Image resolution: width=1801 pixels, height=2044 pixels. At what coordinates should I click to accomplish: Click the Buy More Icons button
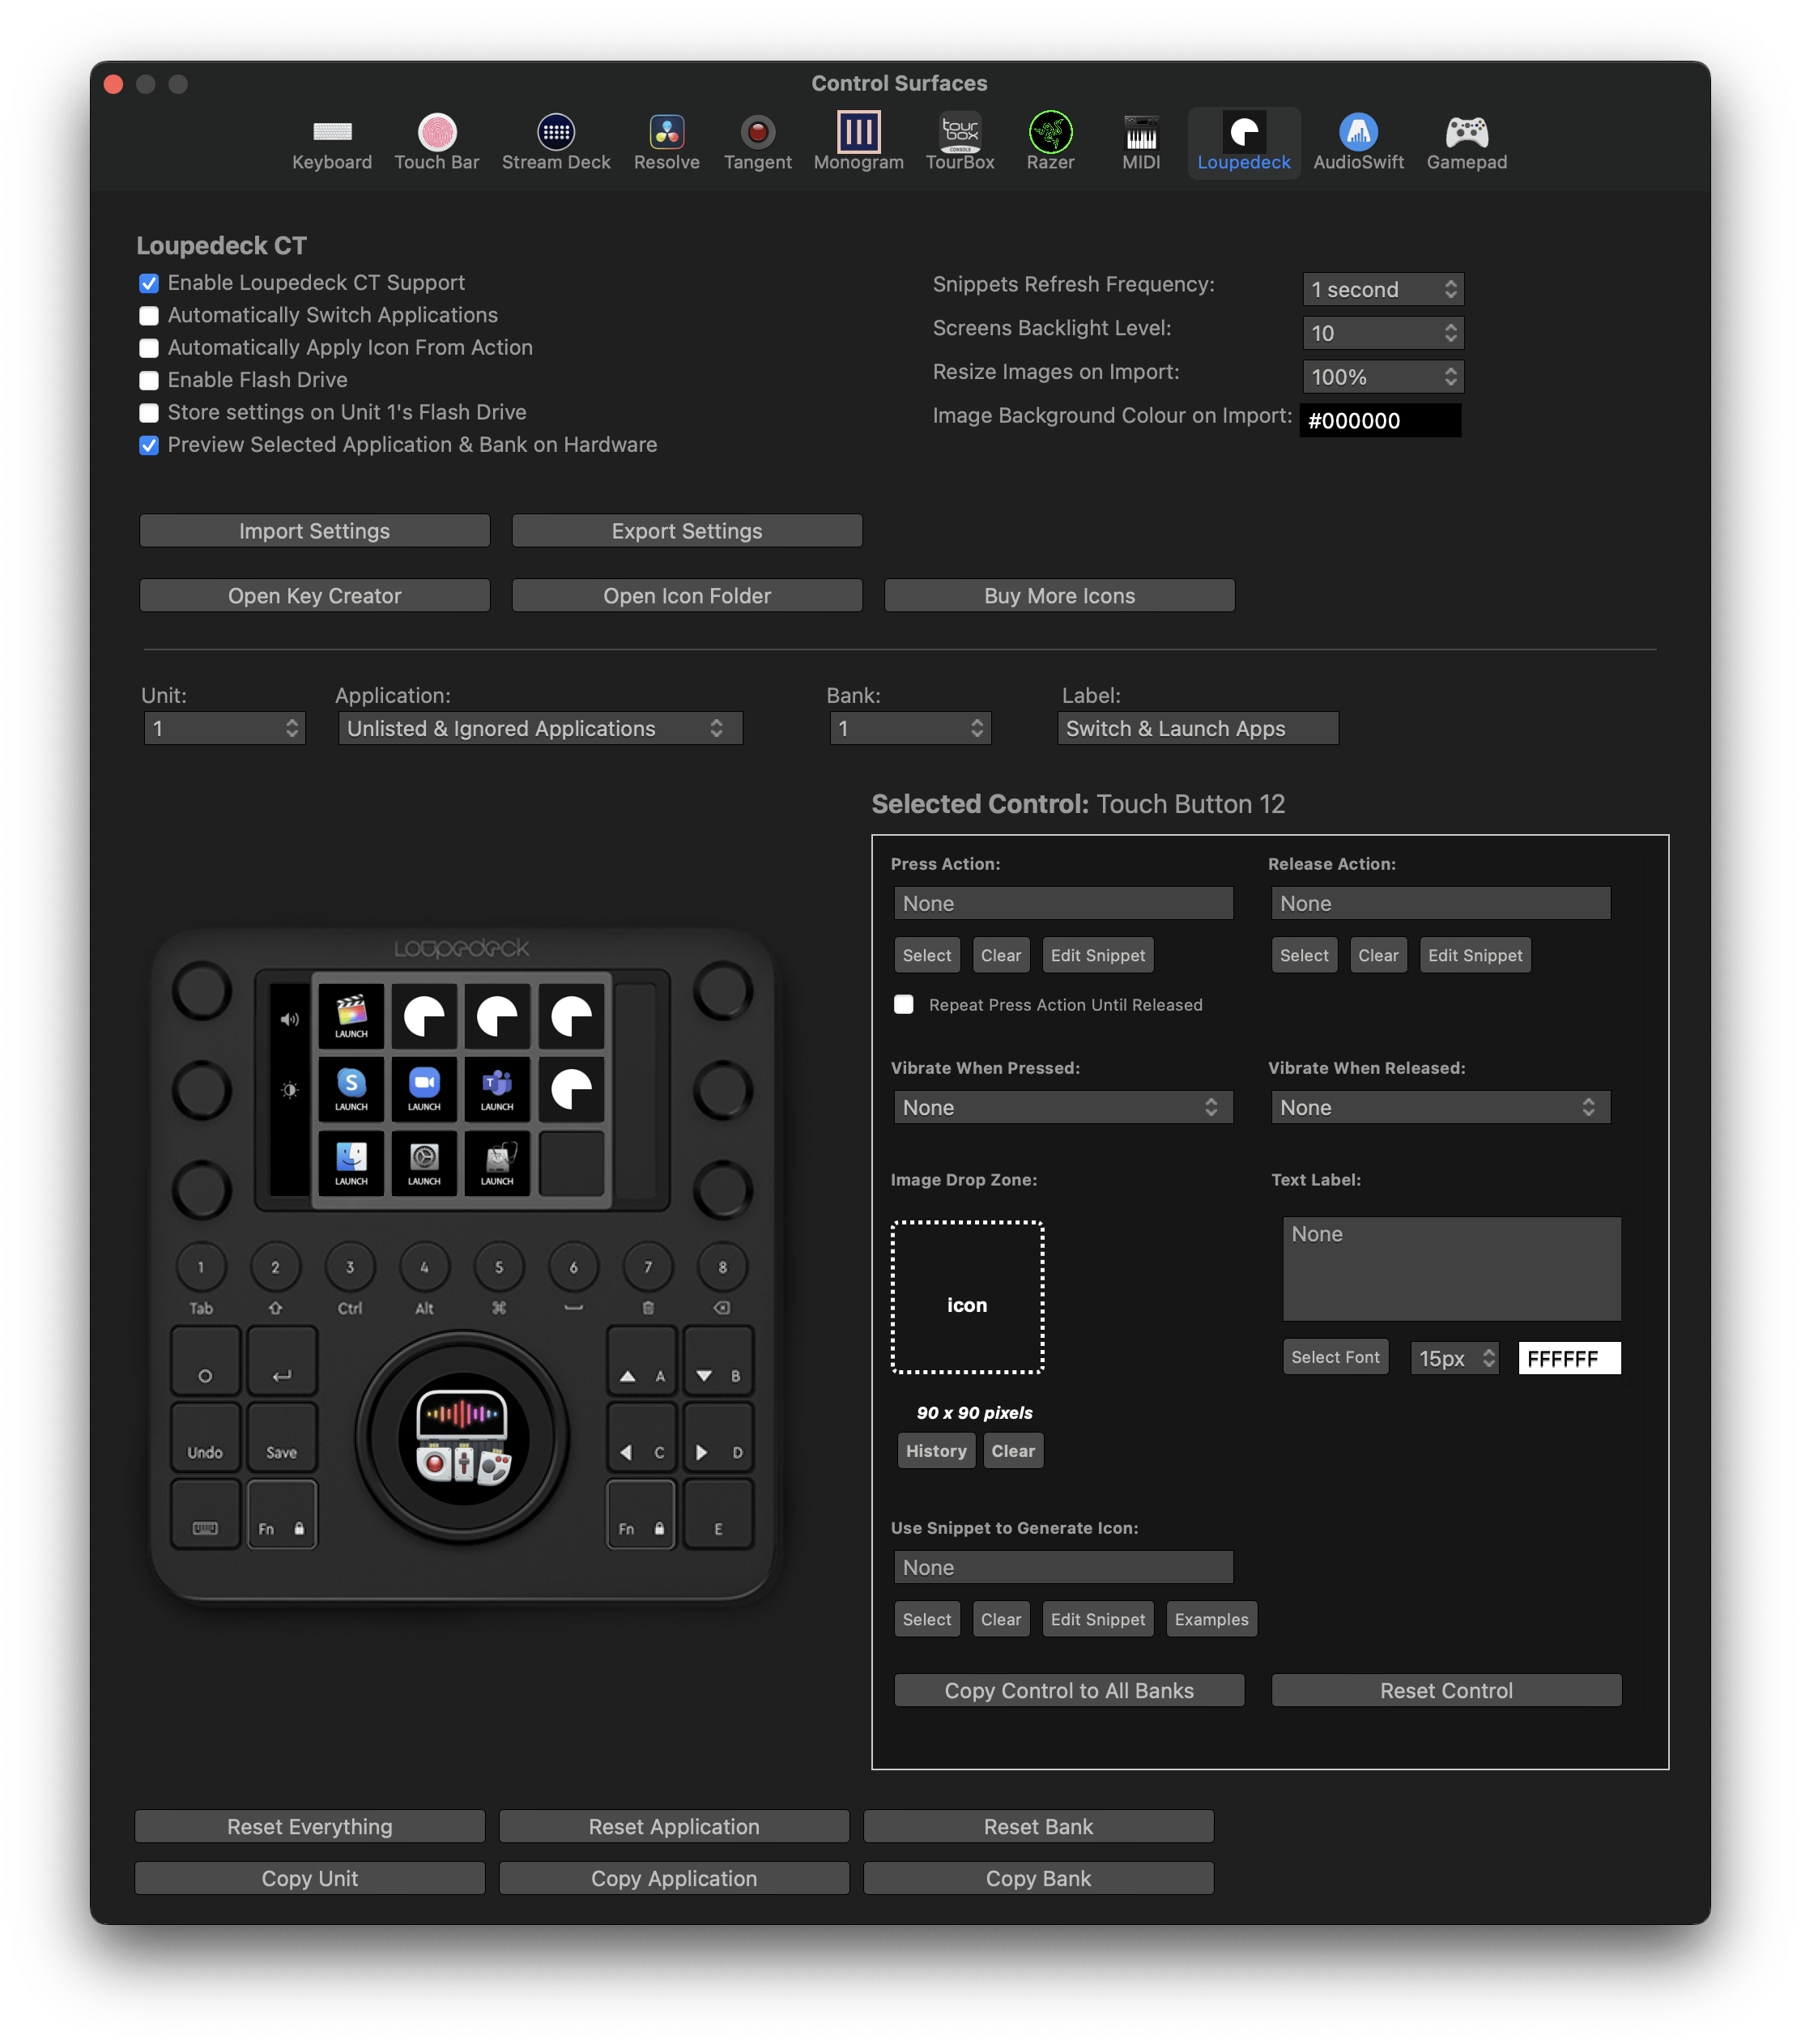point(1058,595)
